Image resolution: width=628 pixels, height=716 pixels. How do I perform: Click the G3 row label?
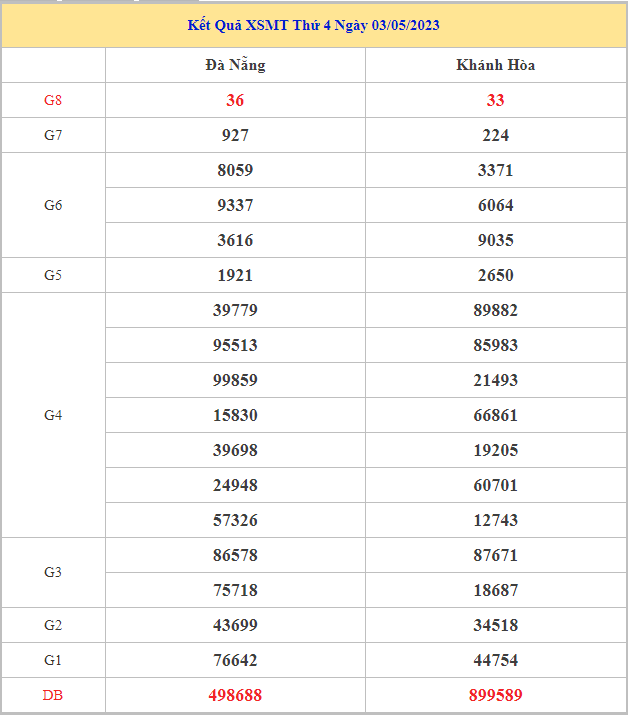(x=53, y=572)
